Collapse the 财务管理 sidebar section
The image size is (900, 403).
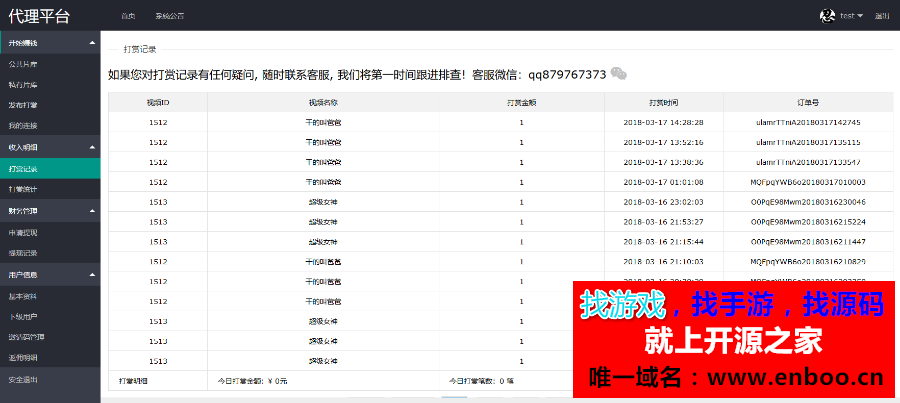tap(50, 211)
